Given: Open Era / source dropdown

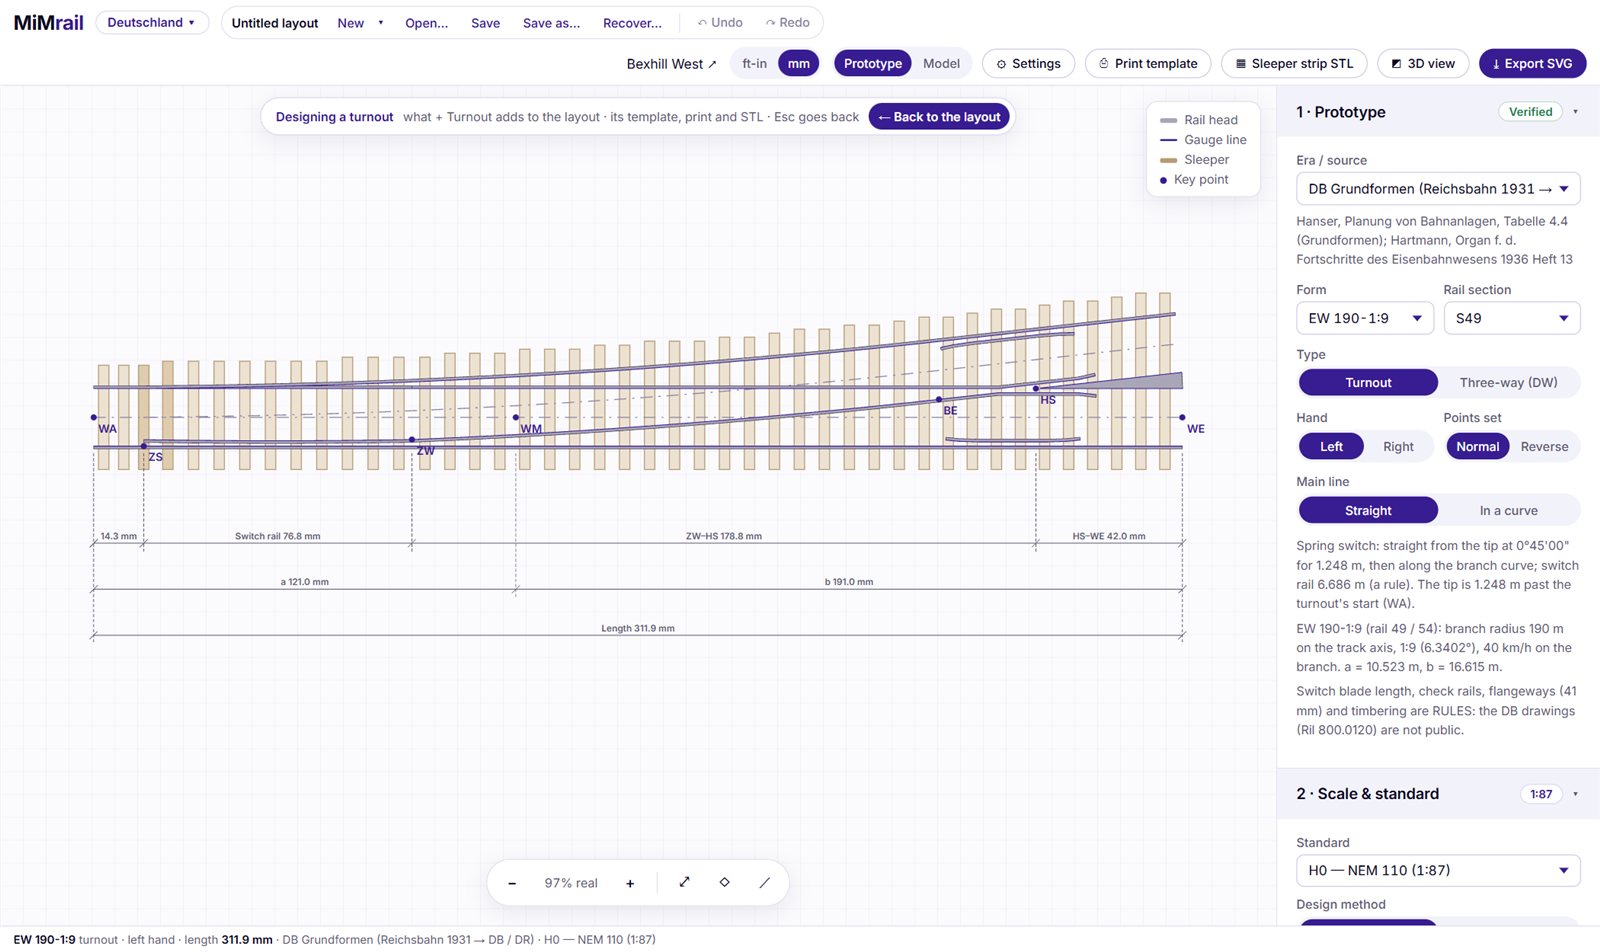Looking at the screenshot, I should click(1438, 188).
